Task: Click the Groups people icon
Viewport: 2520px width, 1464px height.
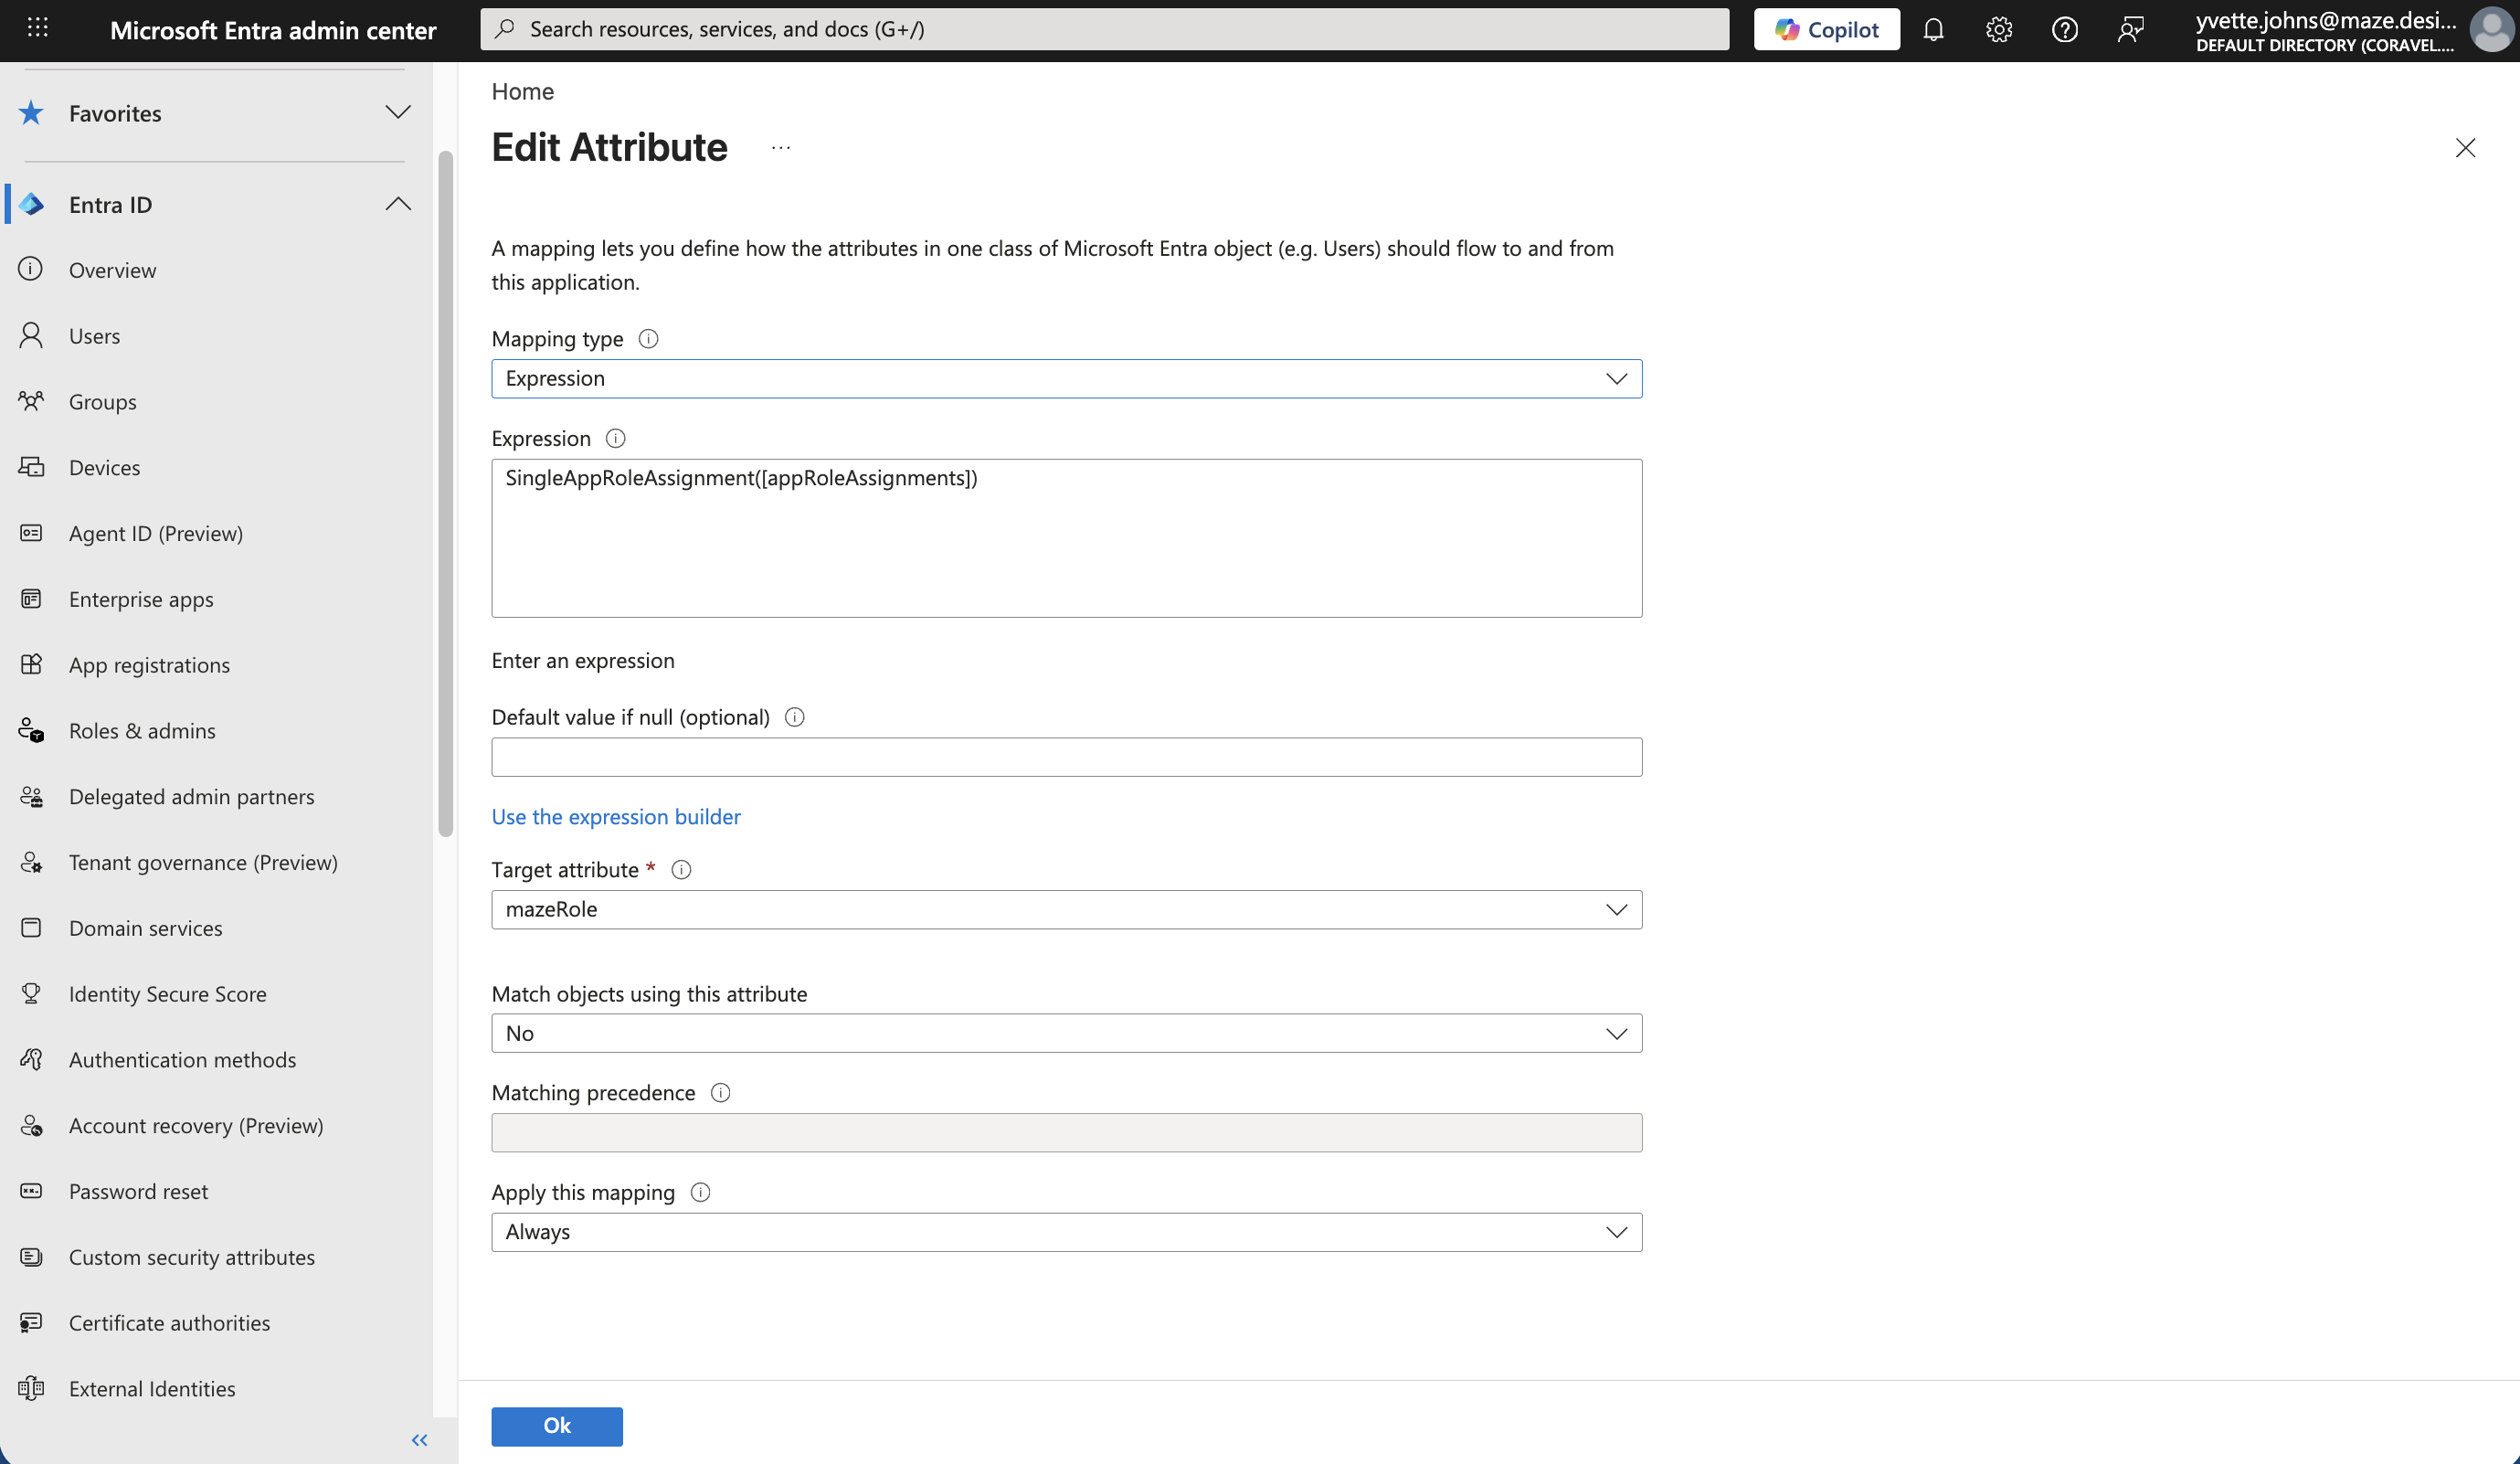Action: point(31,401)
